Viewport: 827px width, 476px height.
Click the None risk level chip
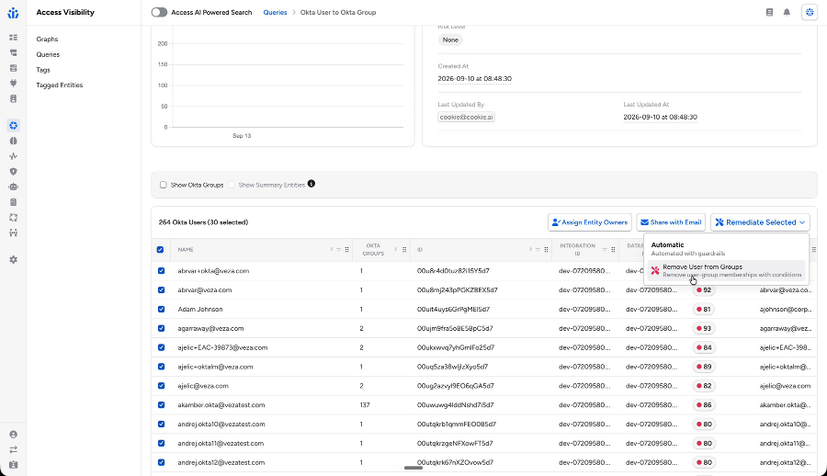[450, 40]
